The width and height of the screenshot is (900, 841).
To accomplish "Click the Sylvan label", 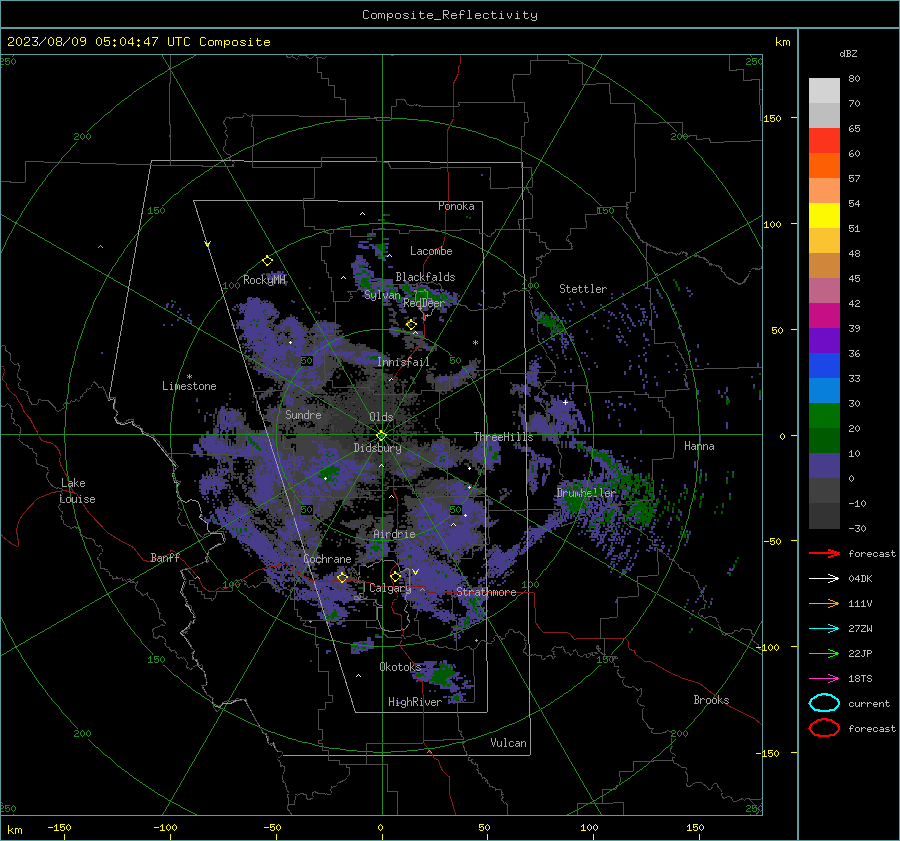I will 382,295.
